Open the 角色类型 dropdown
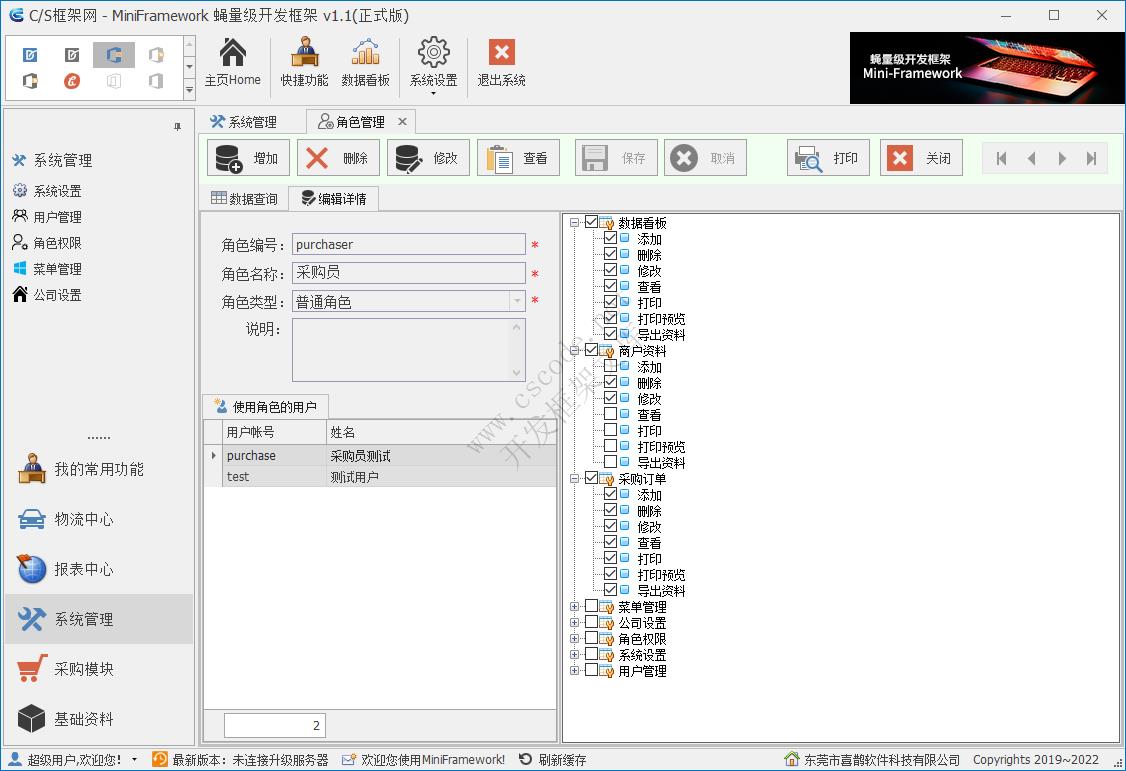Screen dimensions: 1126x771 click(518, 301)
